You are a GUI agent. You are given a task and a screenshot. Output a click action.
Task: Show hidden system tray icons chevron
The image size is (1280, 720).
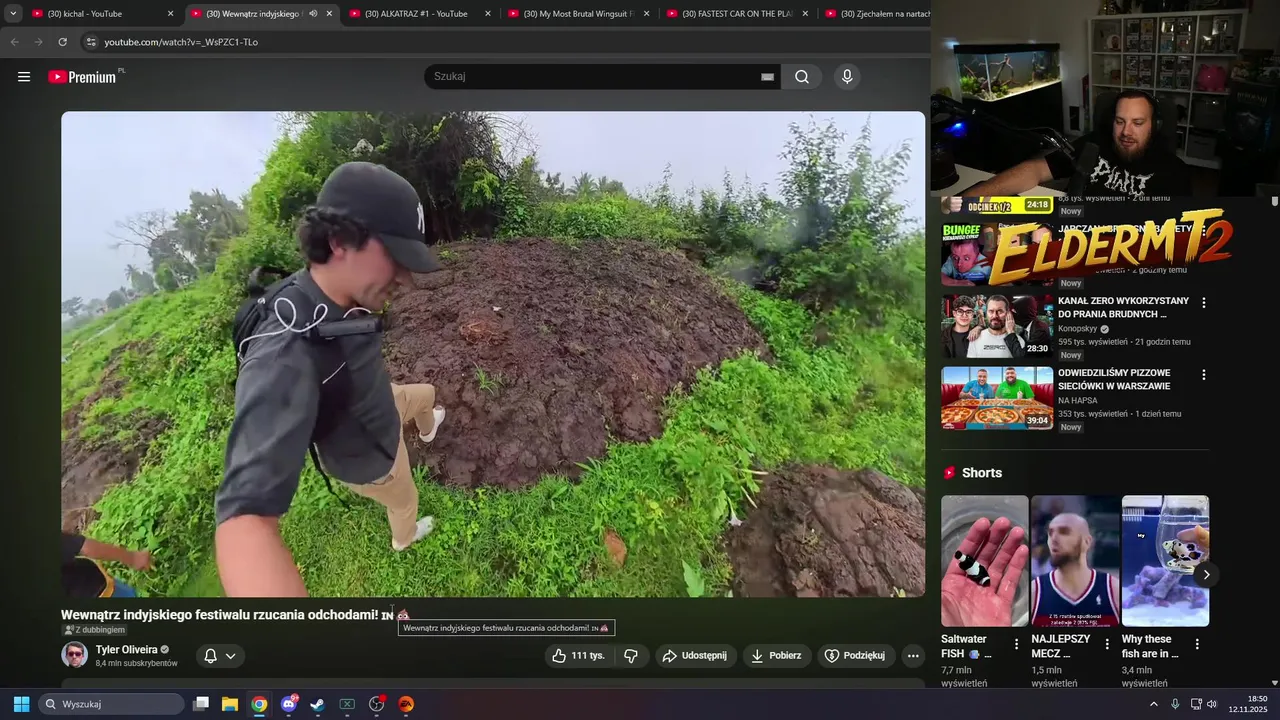tap(1153, 704)
